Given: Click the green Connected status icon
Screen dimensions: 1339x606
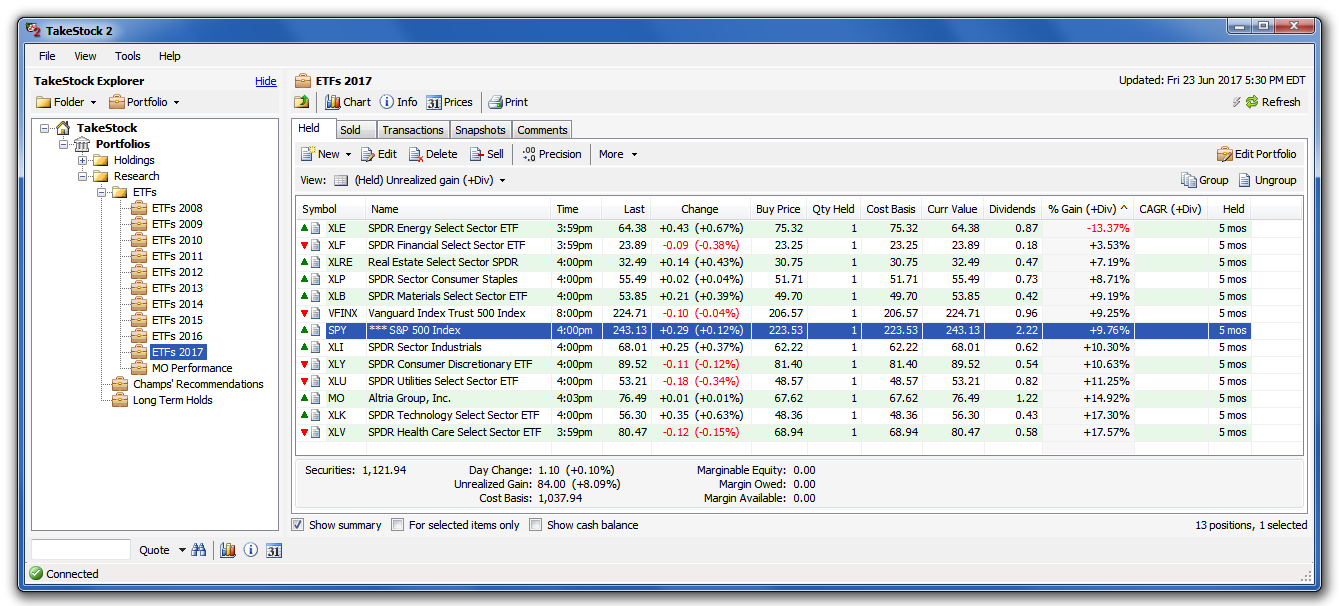Looking at the screenshot, I should (x=36, y=574).
